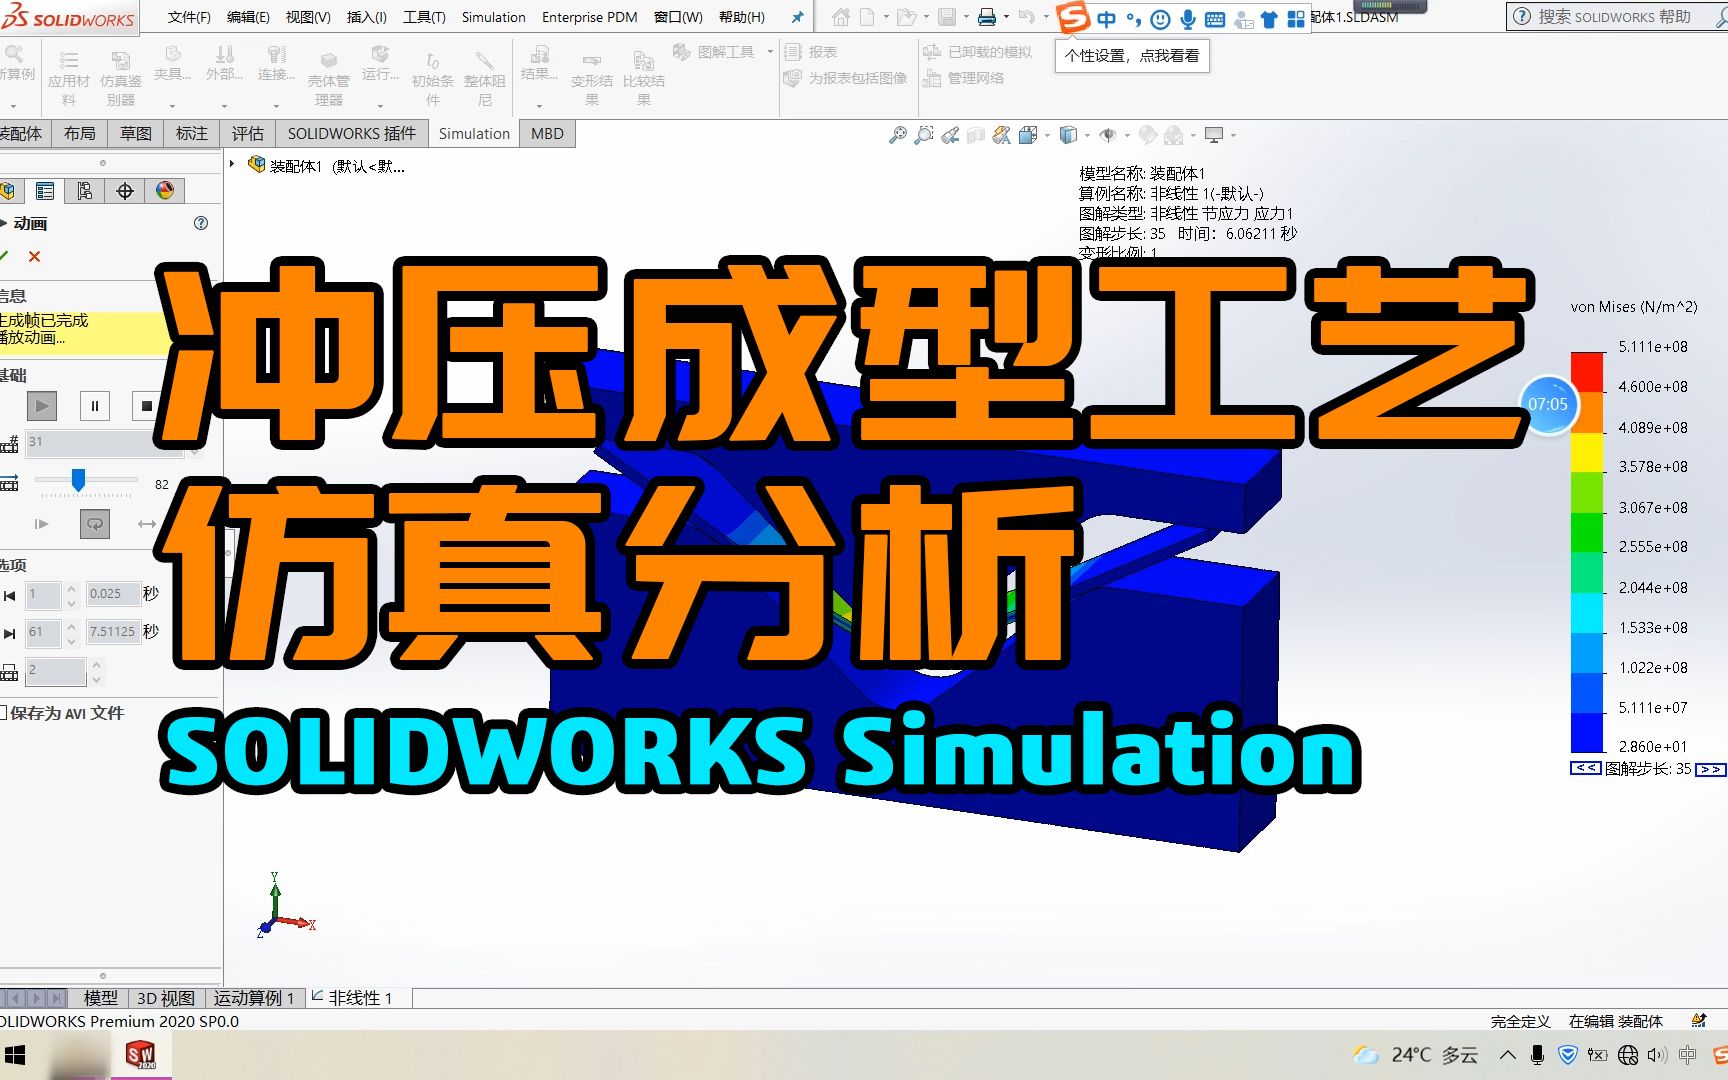Expand the 装配体1 tree node arrow

coord(232,165)
